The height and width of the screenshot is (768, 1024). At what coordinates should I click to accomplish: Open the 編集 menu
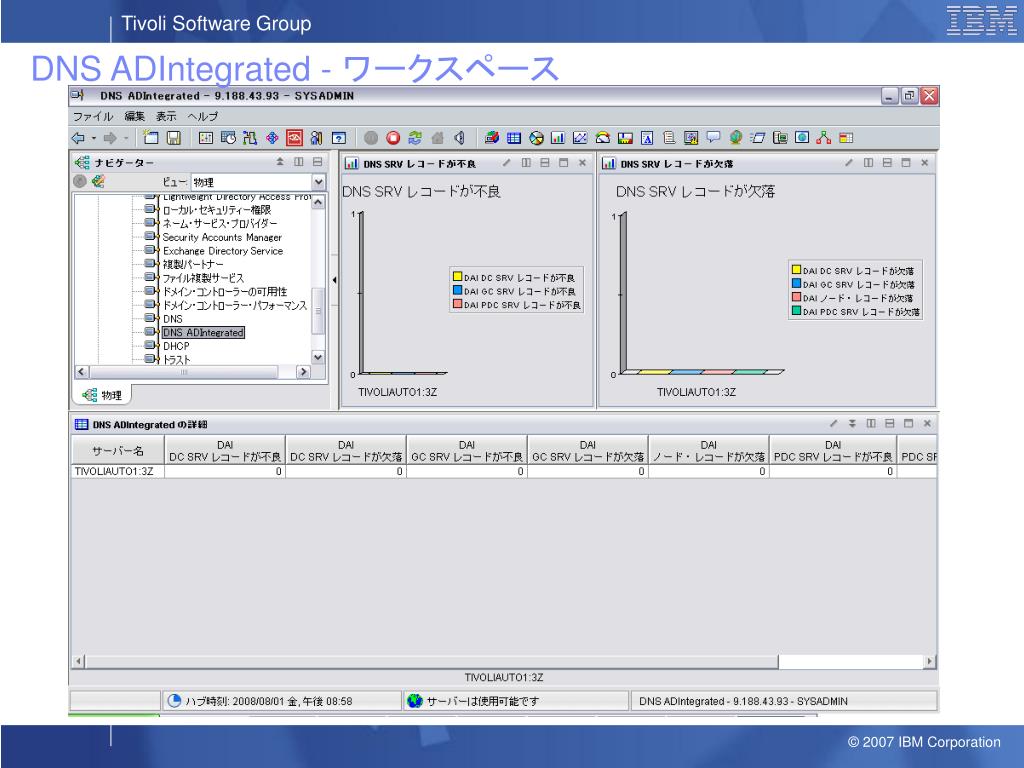(135, 116)
